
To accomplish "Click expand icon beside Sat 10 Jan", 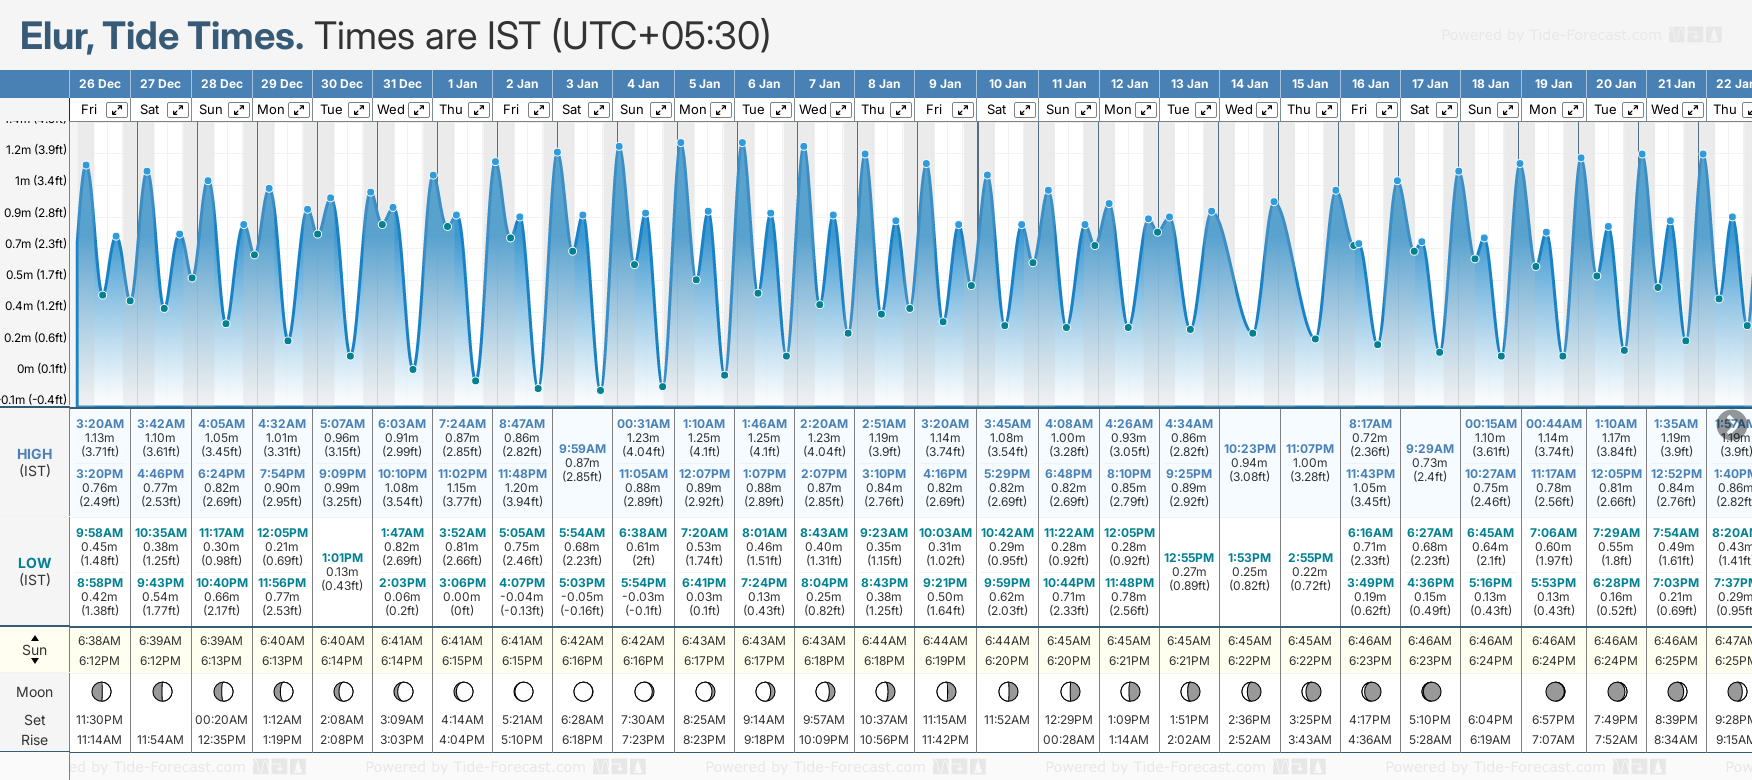I will tap(1025, 110).
